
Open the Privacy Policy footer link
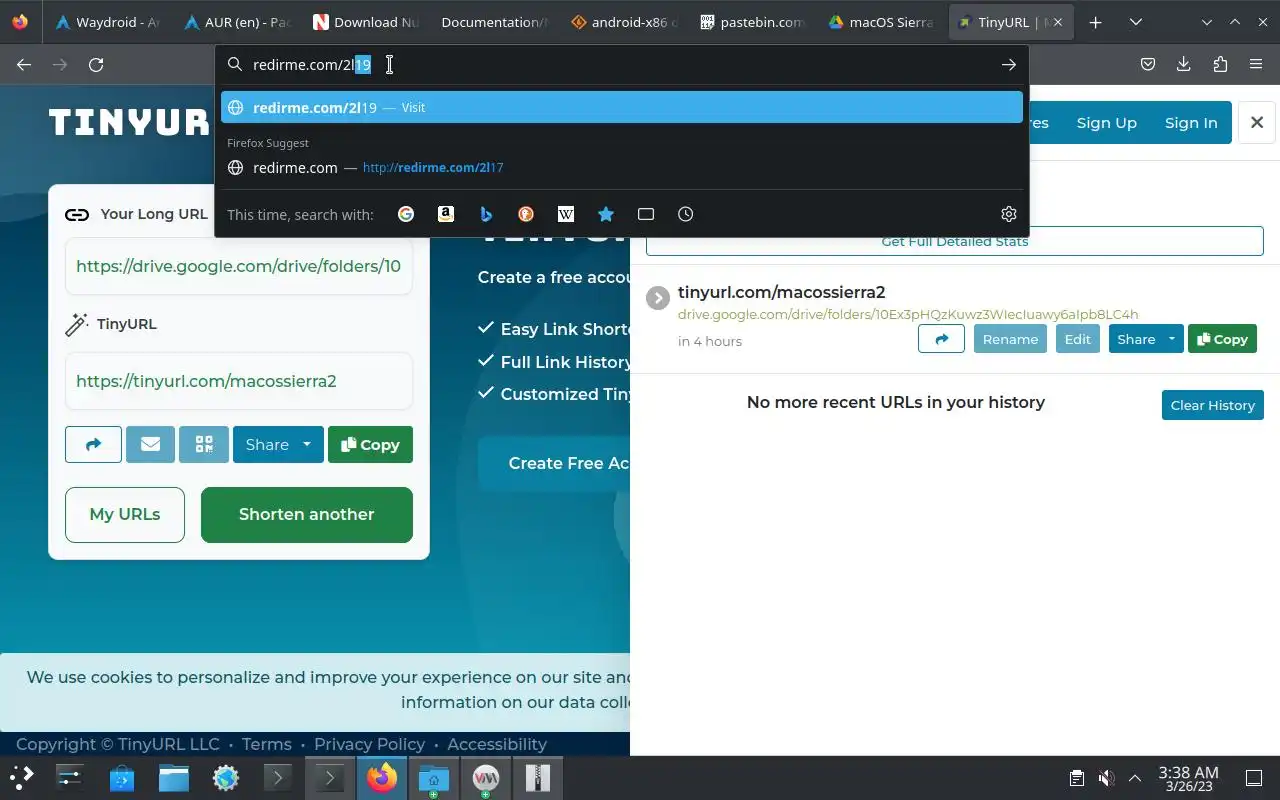coord(369,744)
